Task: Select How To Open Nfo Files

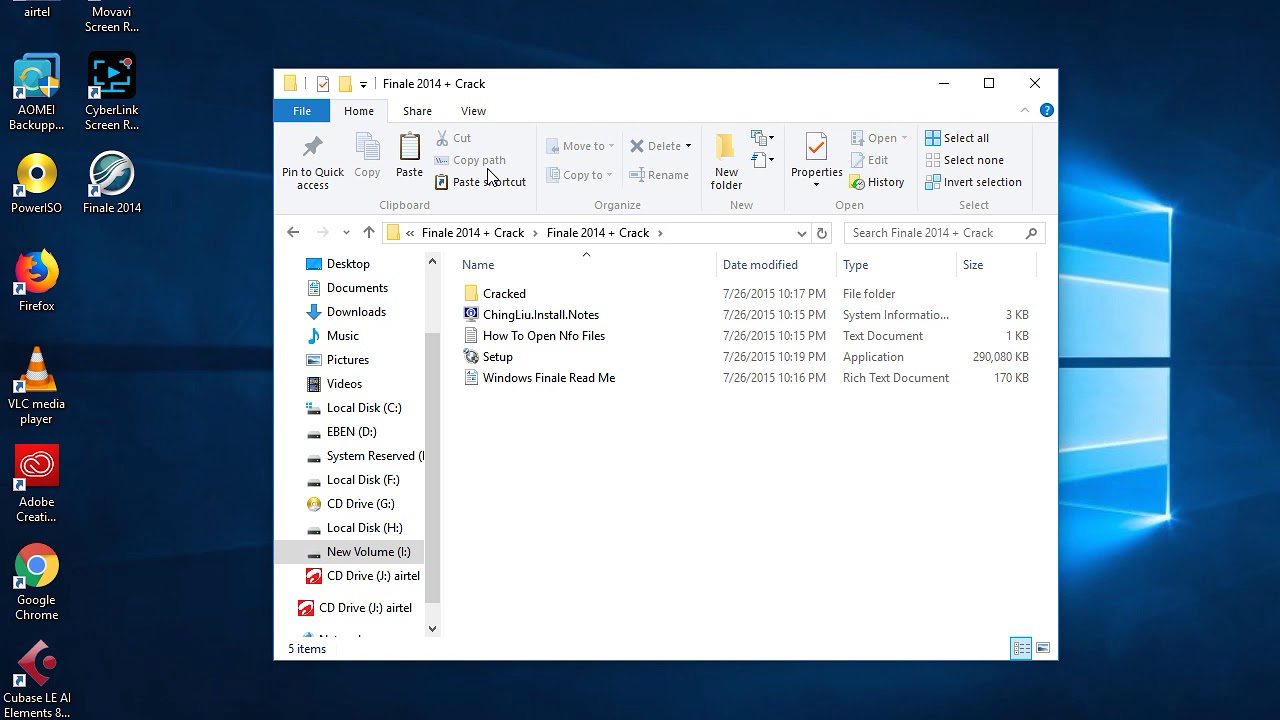Action: pos(544,336)
